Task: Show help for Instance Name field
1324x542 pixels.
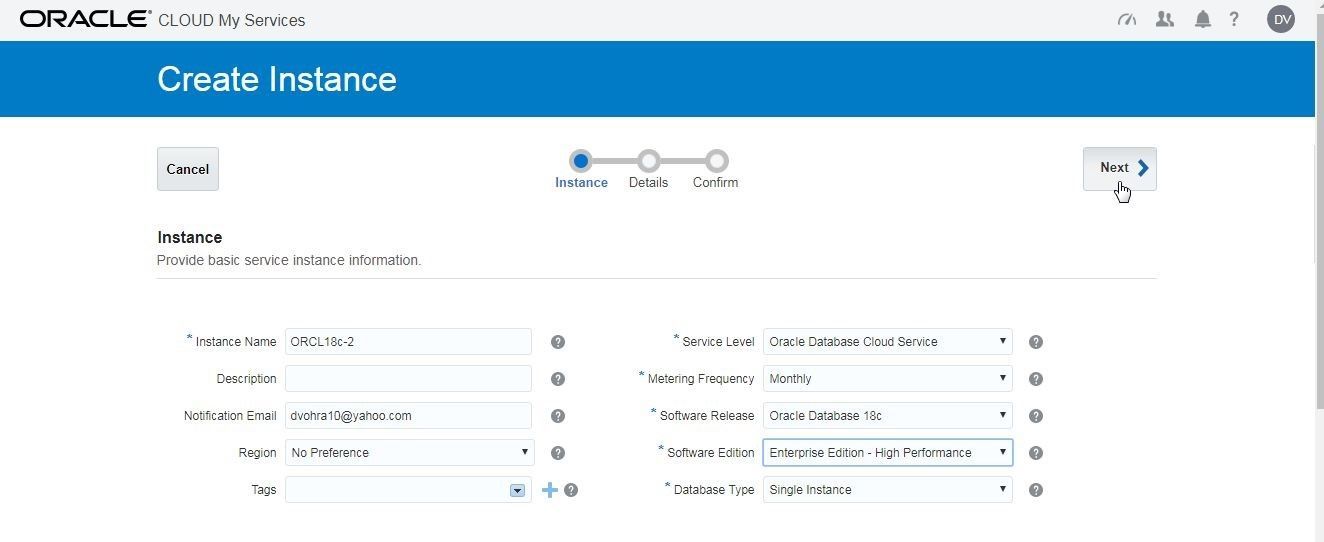Action: coord(558,342)
